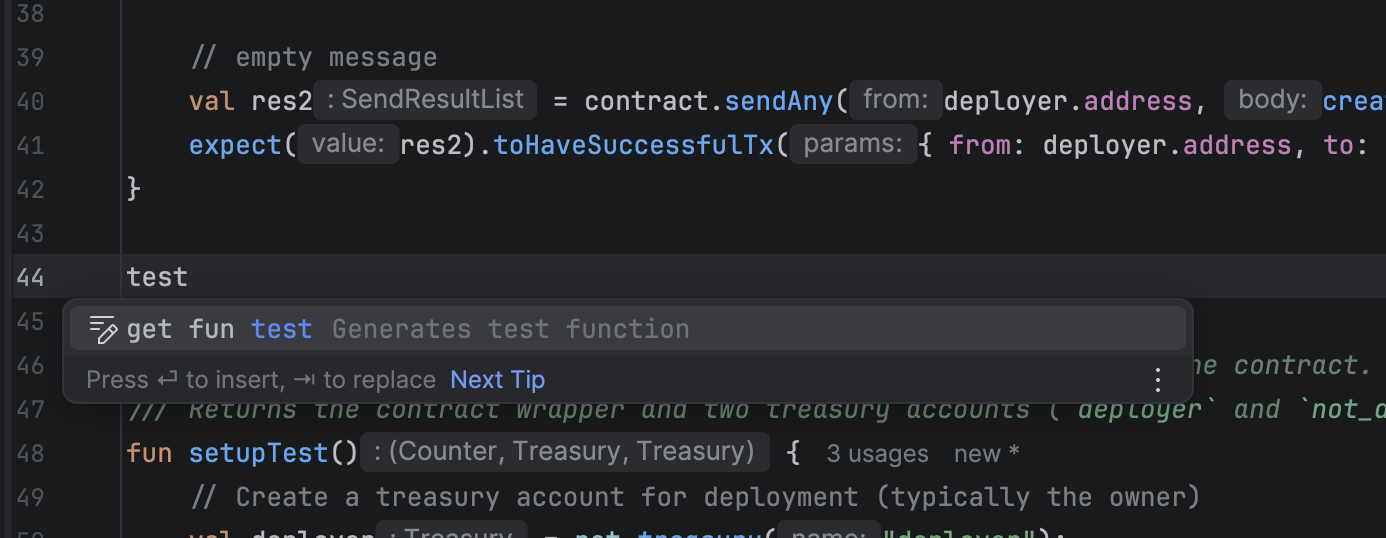Click the 'params:' hint after toHaveSuccessfulTx

pyautogui.click(x=852, y=145)
